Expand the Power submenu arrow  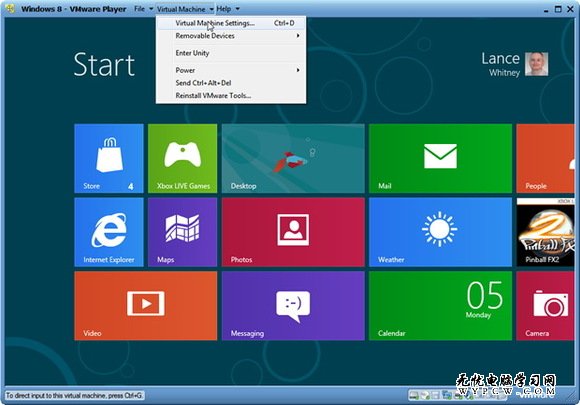pyautogui.click(x=298, y=70)
